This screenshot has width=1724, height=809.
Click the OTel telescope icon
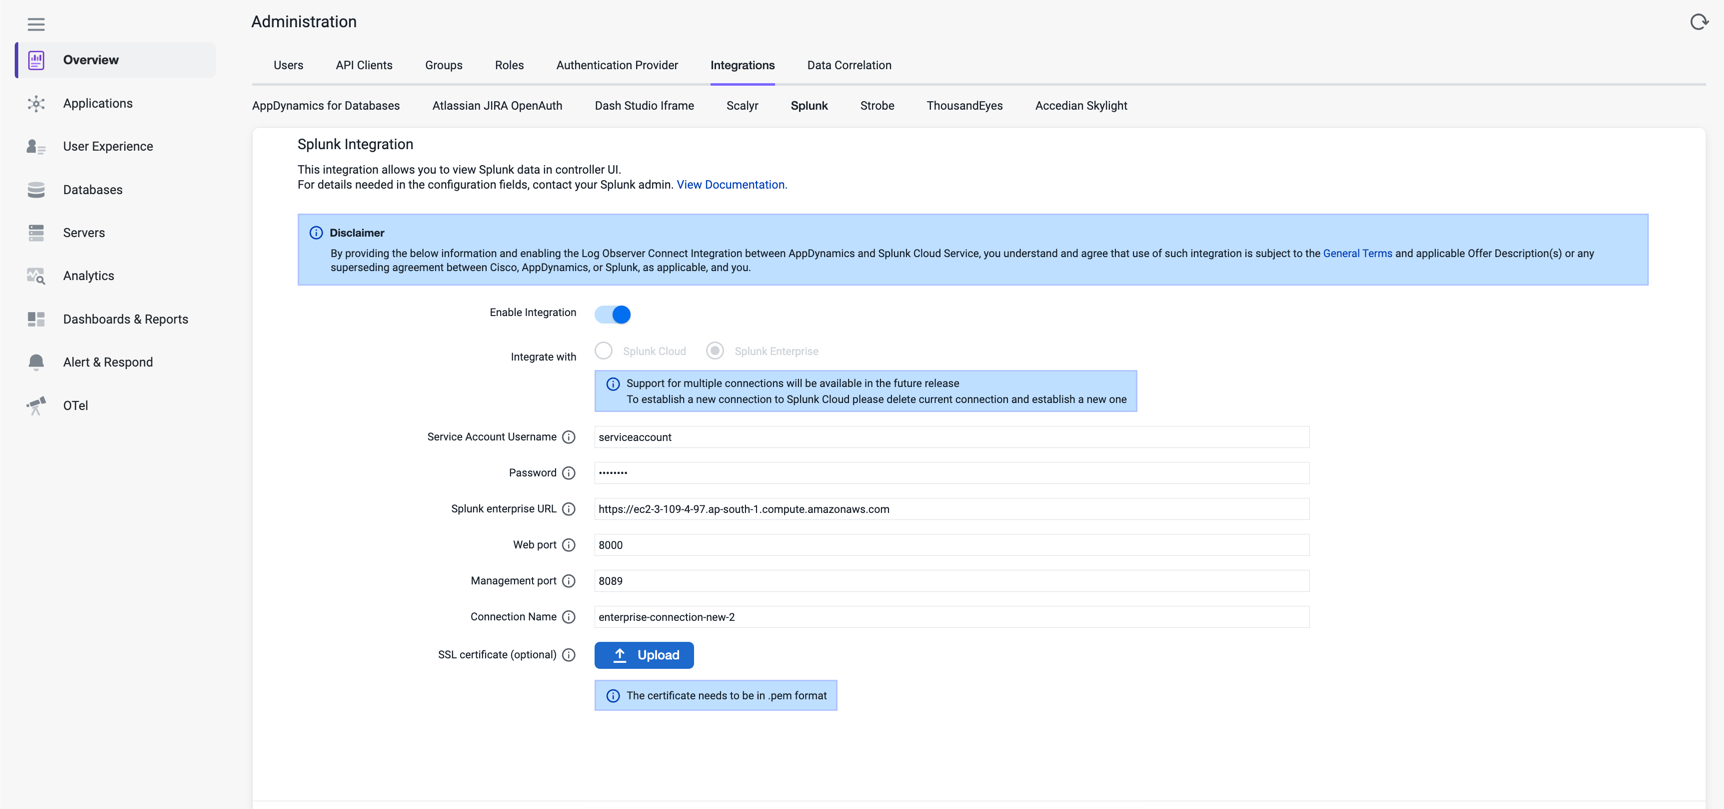(36, 405)
